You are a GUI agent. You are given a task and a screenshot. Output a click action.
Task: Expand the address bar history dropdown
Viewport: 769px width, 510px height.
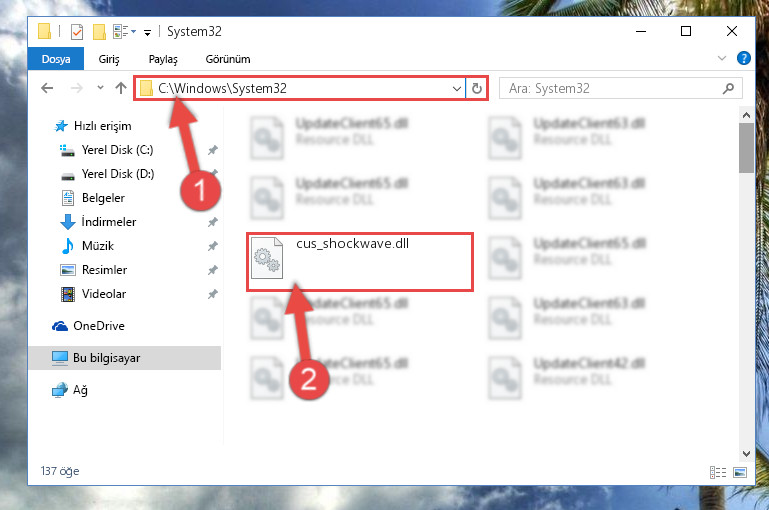(x=457, y=89)
